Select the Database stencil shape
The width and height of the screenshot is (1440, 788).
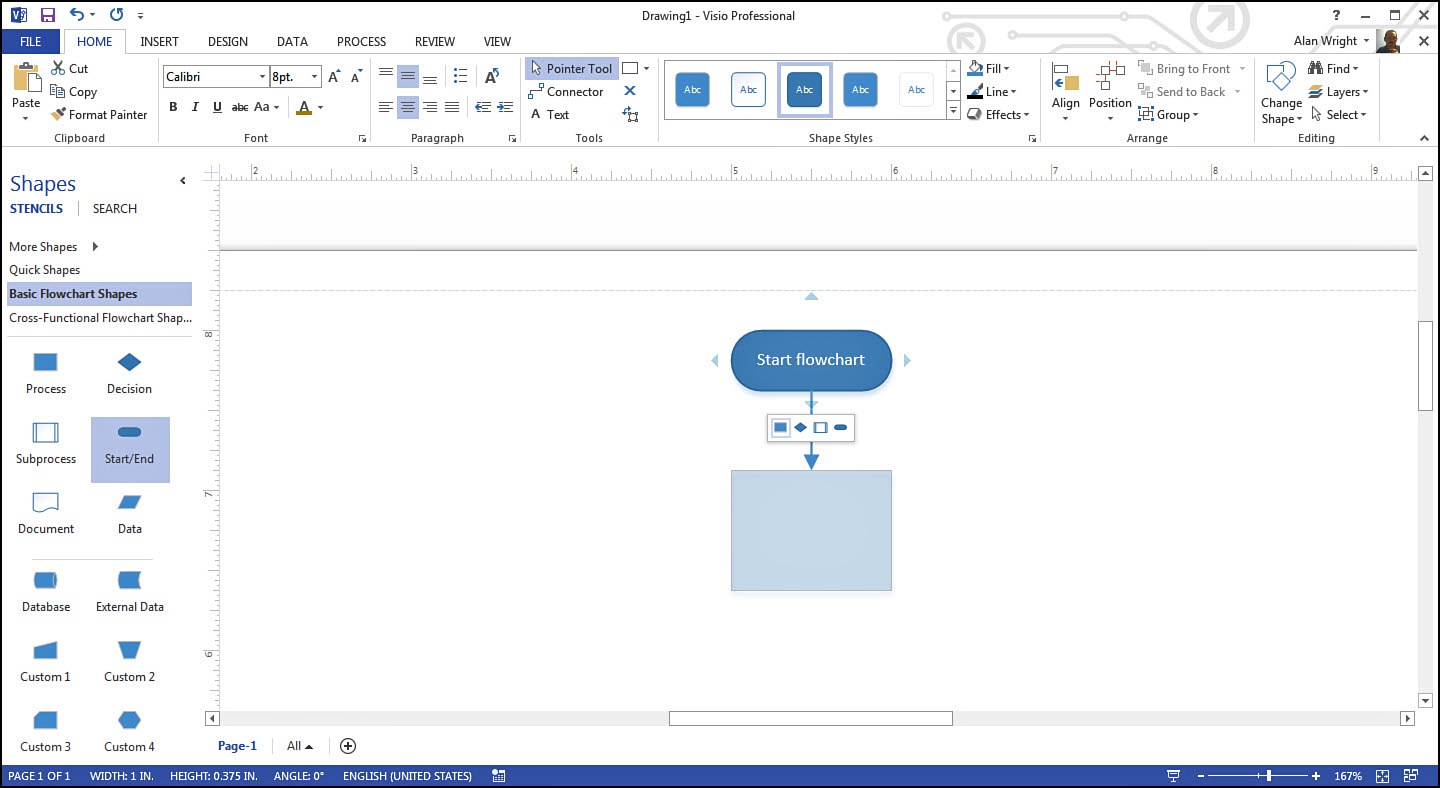(x=46, y=590)
